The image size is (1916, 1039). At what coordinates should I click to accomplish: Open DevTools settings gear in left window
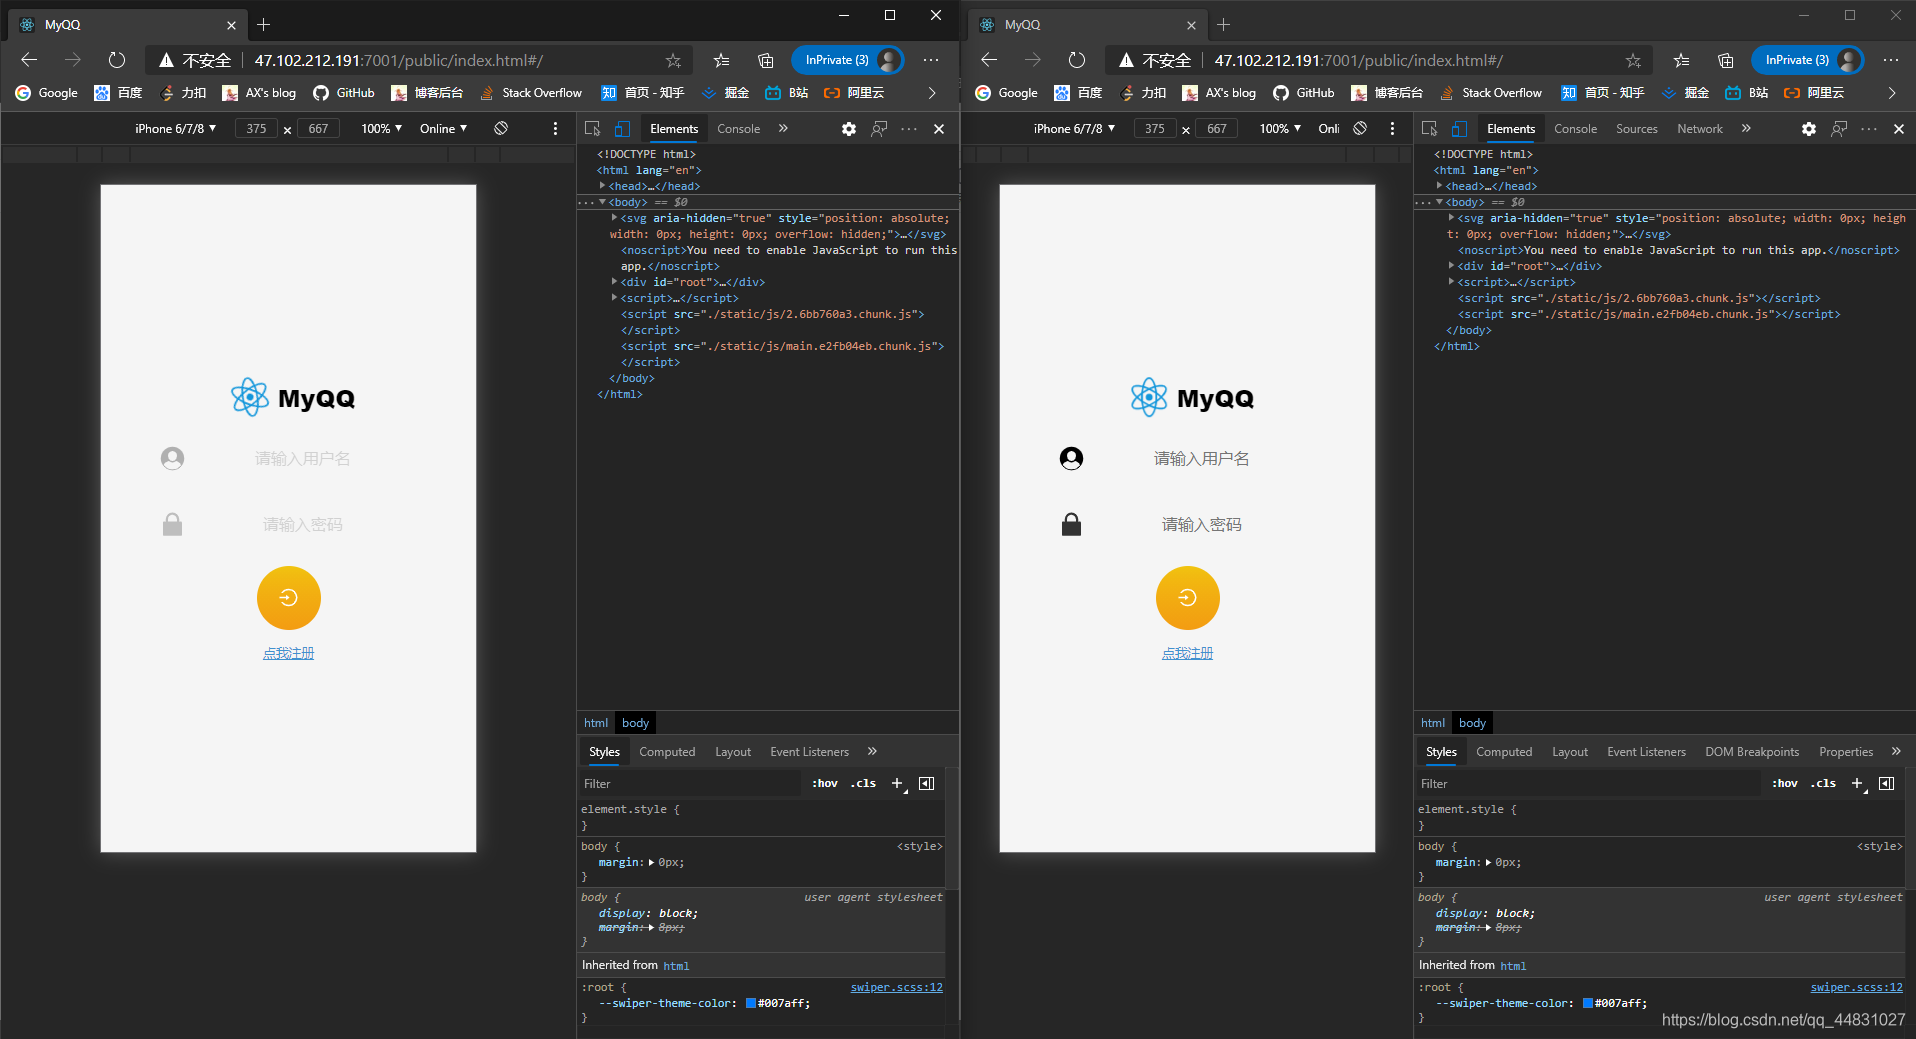coord(849,129)
